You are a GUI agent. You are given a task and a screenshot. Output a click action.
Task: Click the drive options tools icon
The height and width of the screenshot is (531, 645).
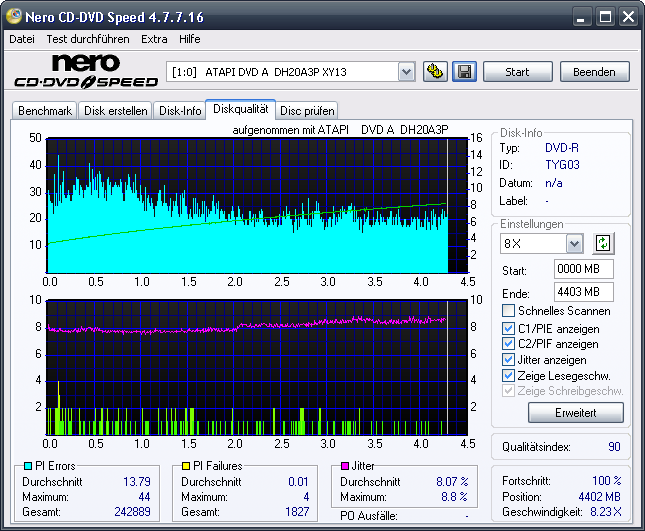click(435, 72)
